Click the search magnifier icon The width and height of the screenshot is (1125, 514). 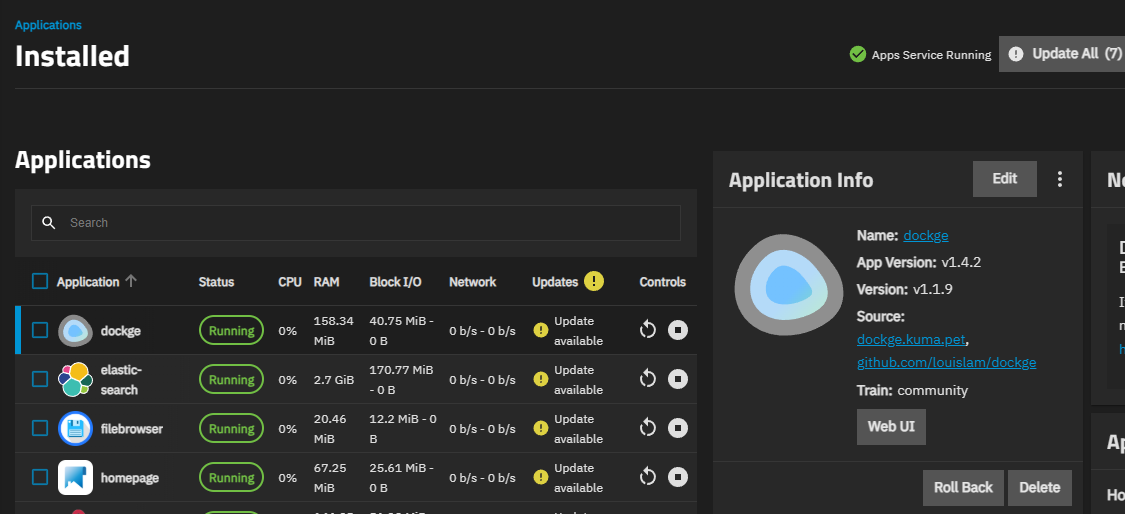(x=49, y=223)
